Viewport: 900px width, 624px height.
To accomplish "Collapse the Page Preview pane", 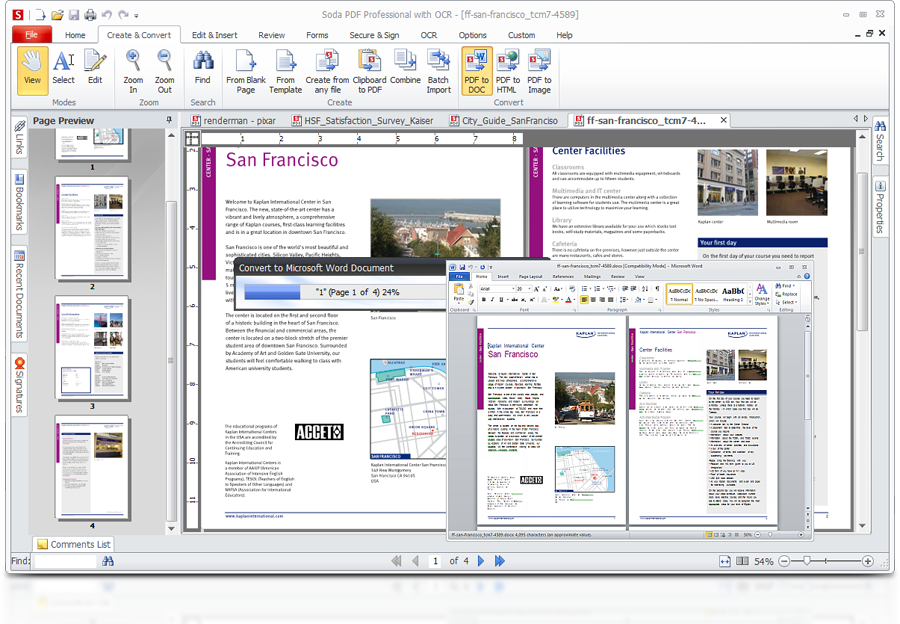I will pos(168,120).
